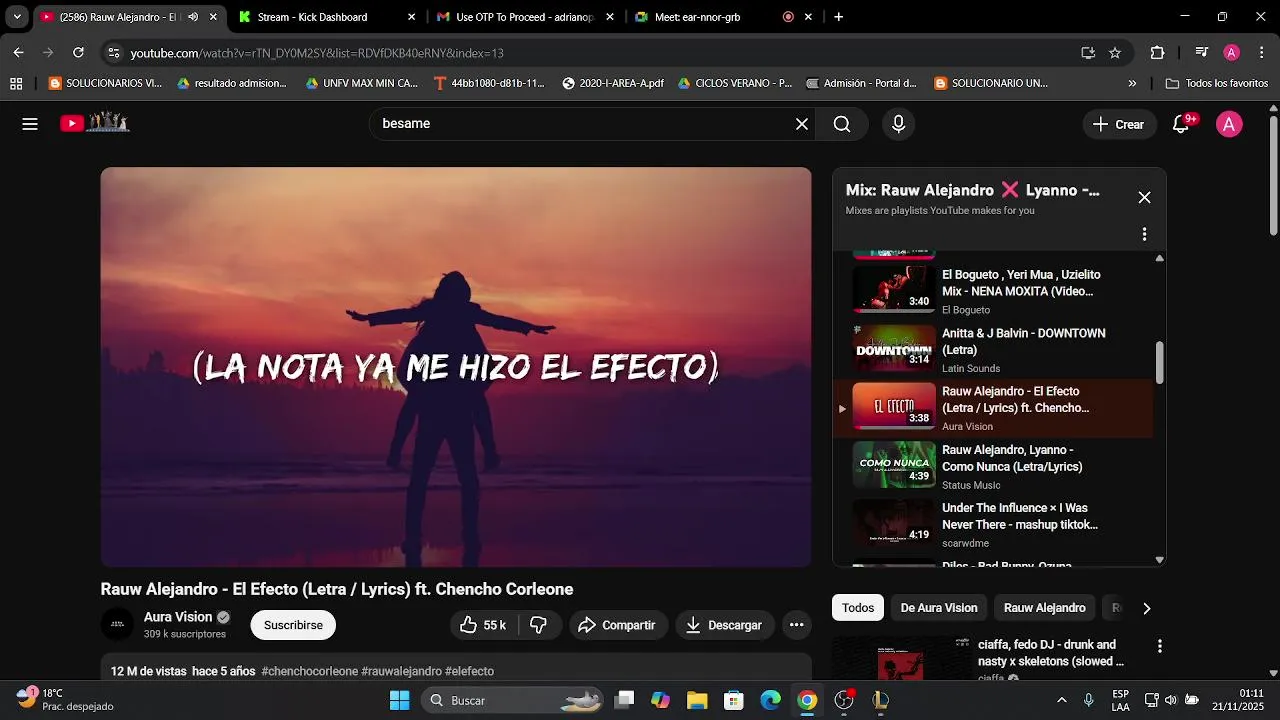Open Chrome apps grid in bookmarks bar

coord(16,83)
